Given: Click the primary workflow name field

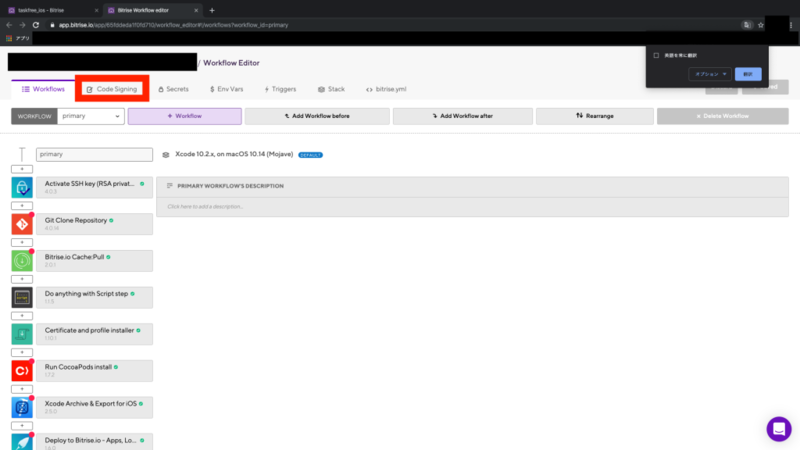Looking at the screenshot, I should 94,154.
